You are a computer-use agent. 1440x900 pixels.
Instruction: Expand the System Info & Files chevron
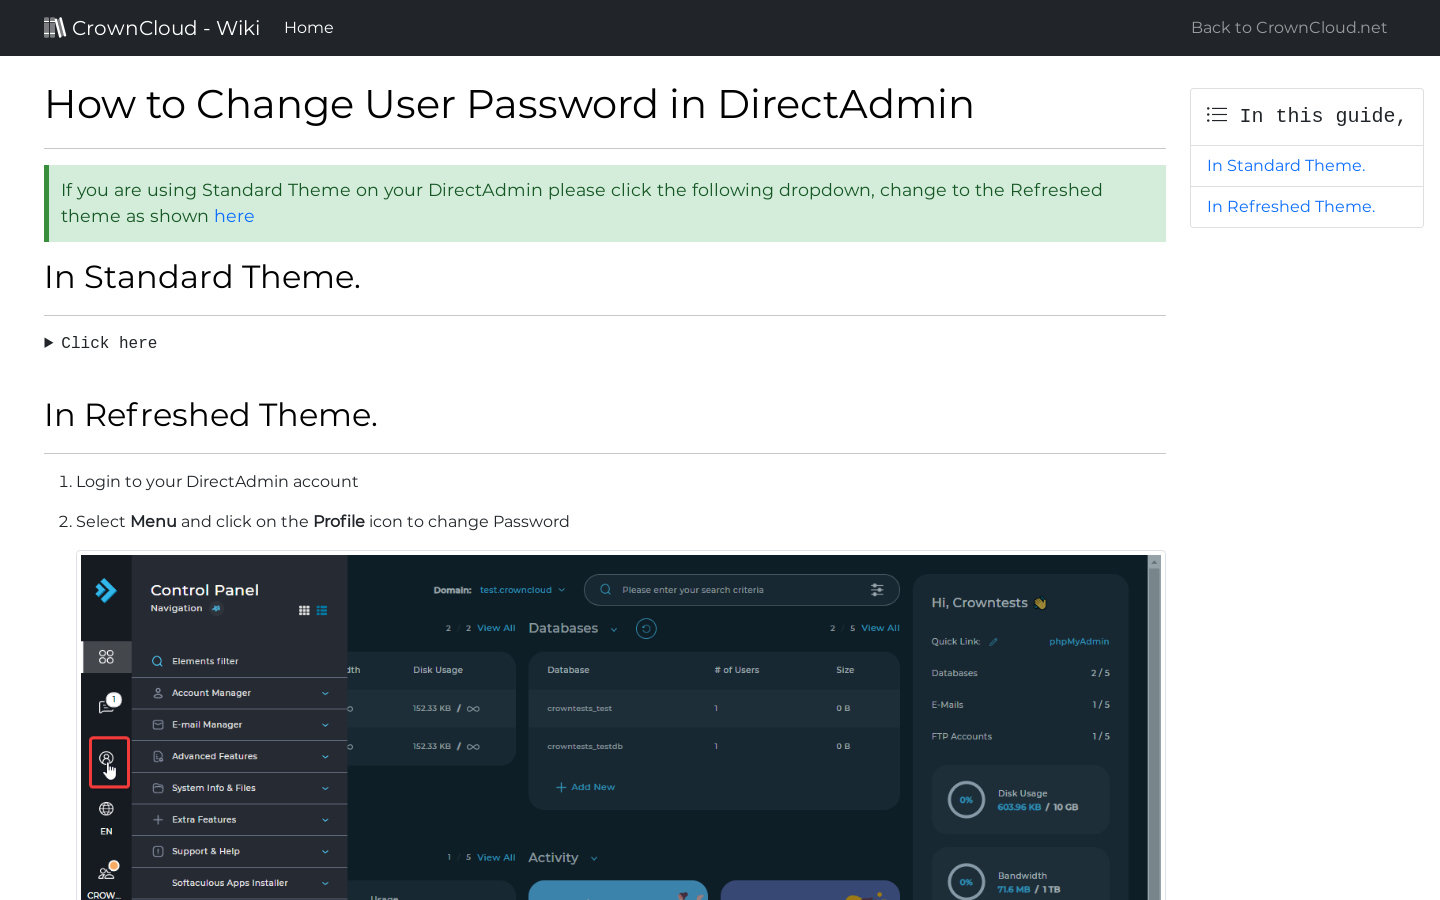(x=325, y=788)
